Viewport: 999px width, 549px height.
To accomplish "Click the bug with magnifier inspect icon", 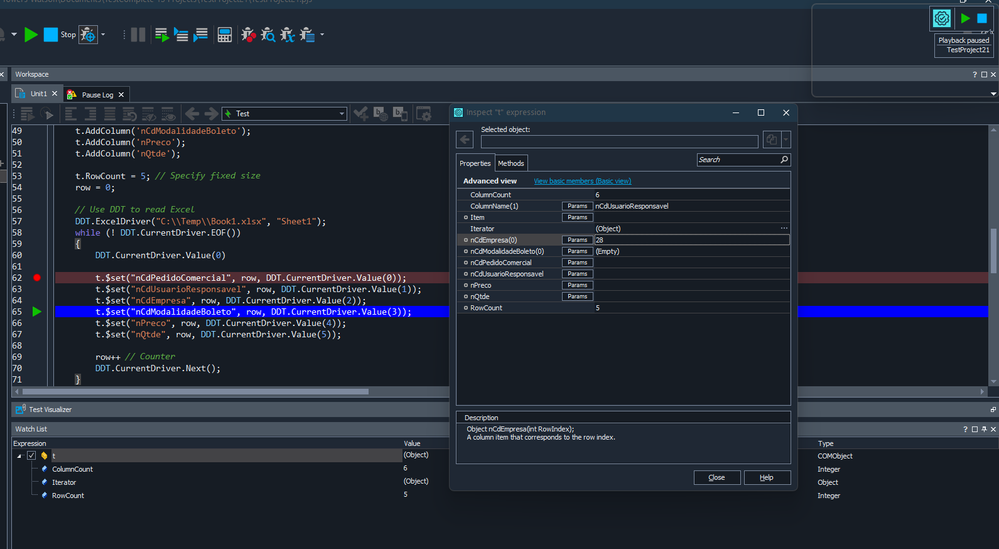I will (269, 35).
